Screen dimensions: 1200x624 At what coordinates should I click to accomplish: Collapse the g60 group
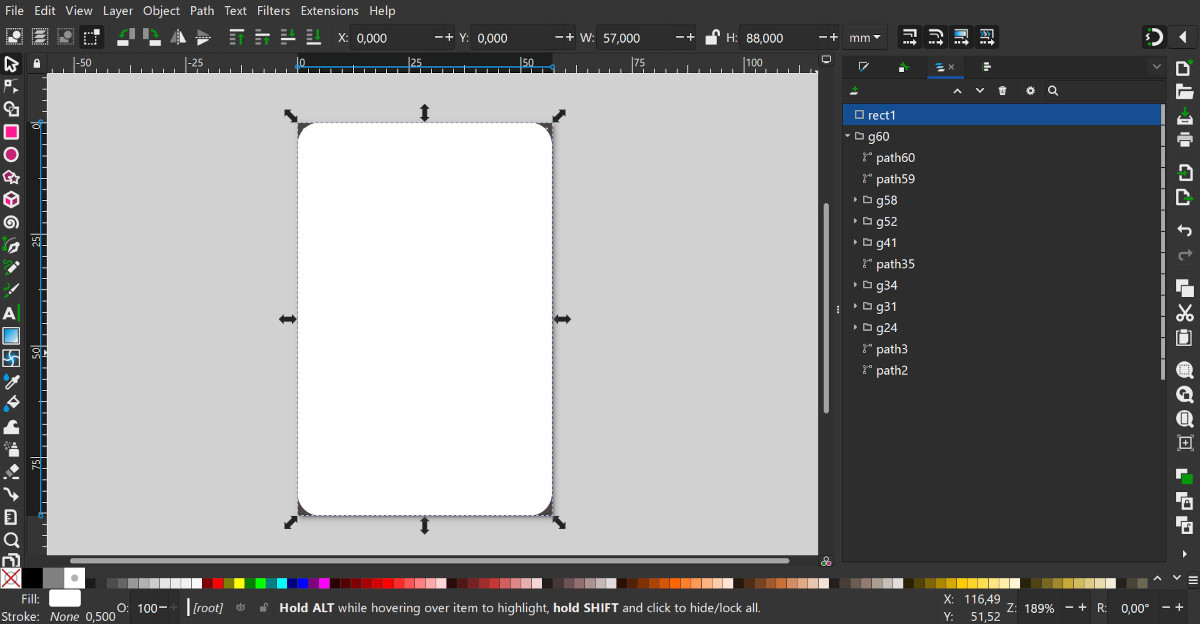click(848, 137)
